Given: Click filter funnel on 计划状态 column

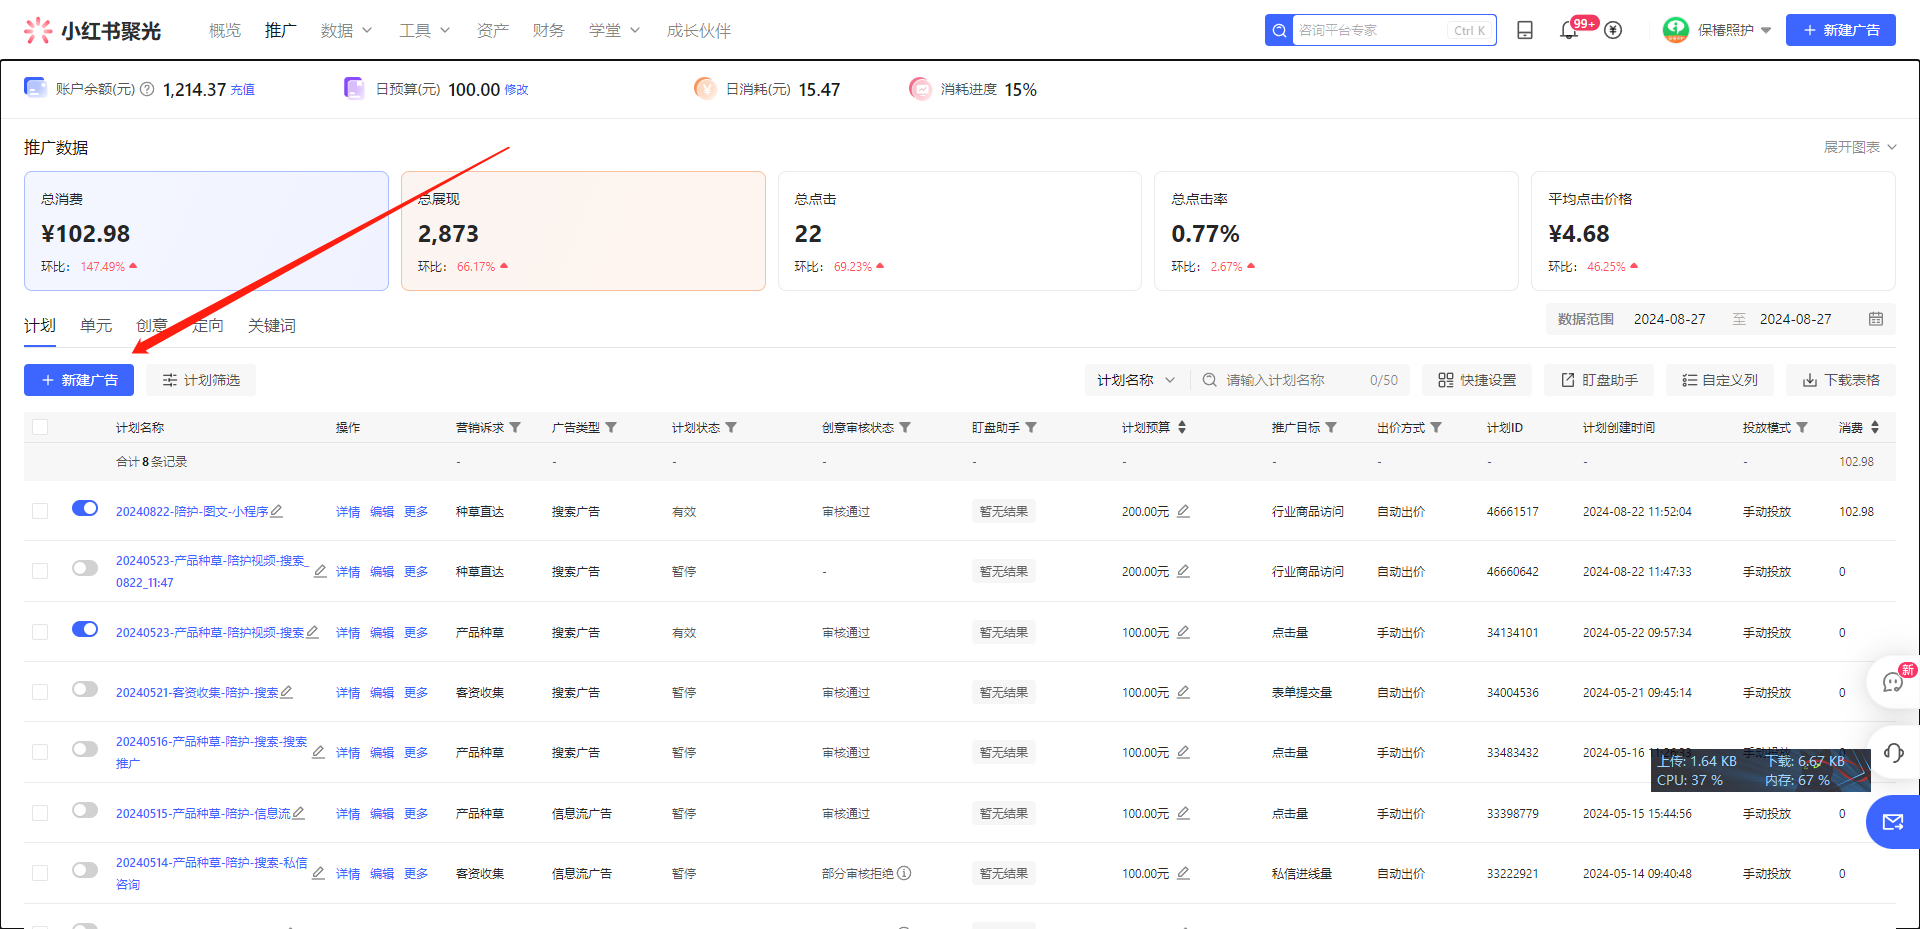Looking at the screenshot, I should pyautogui.click(x=731, y=427).
